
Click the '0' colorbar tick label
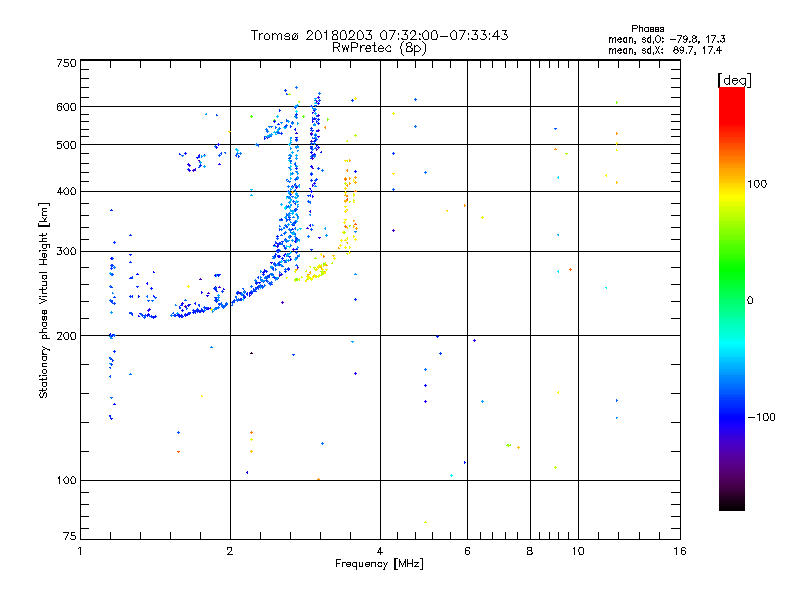(x=750, y=300)
